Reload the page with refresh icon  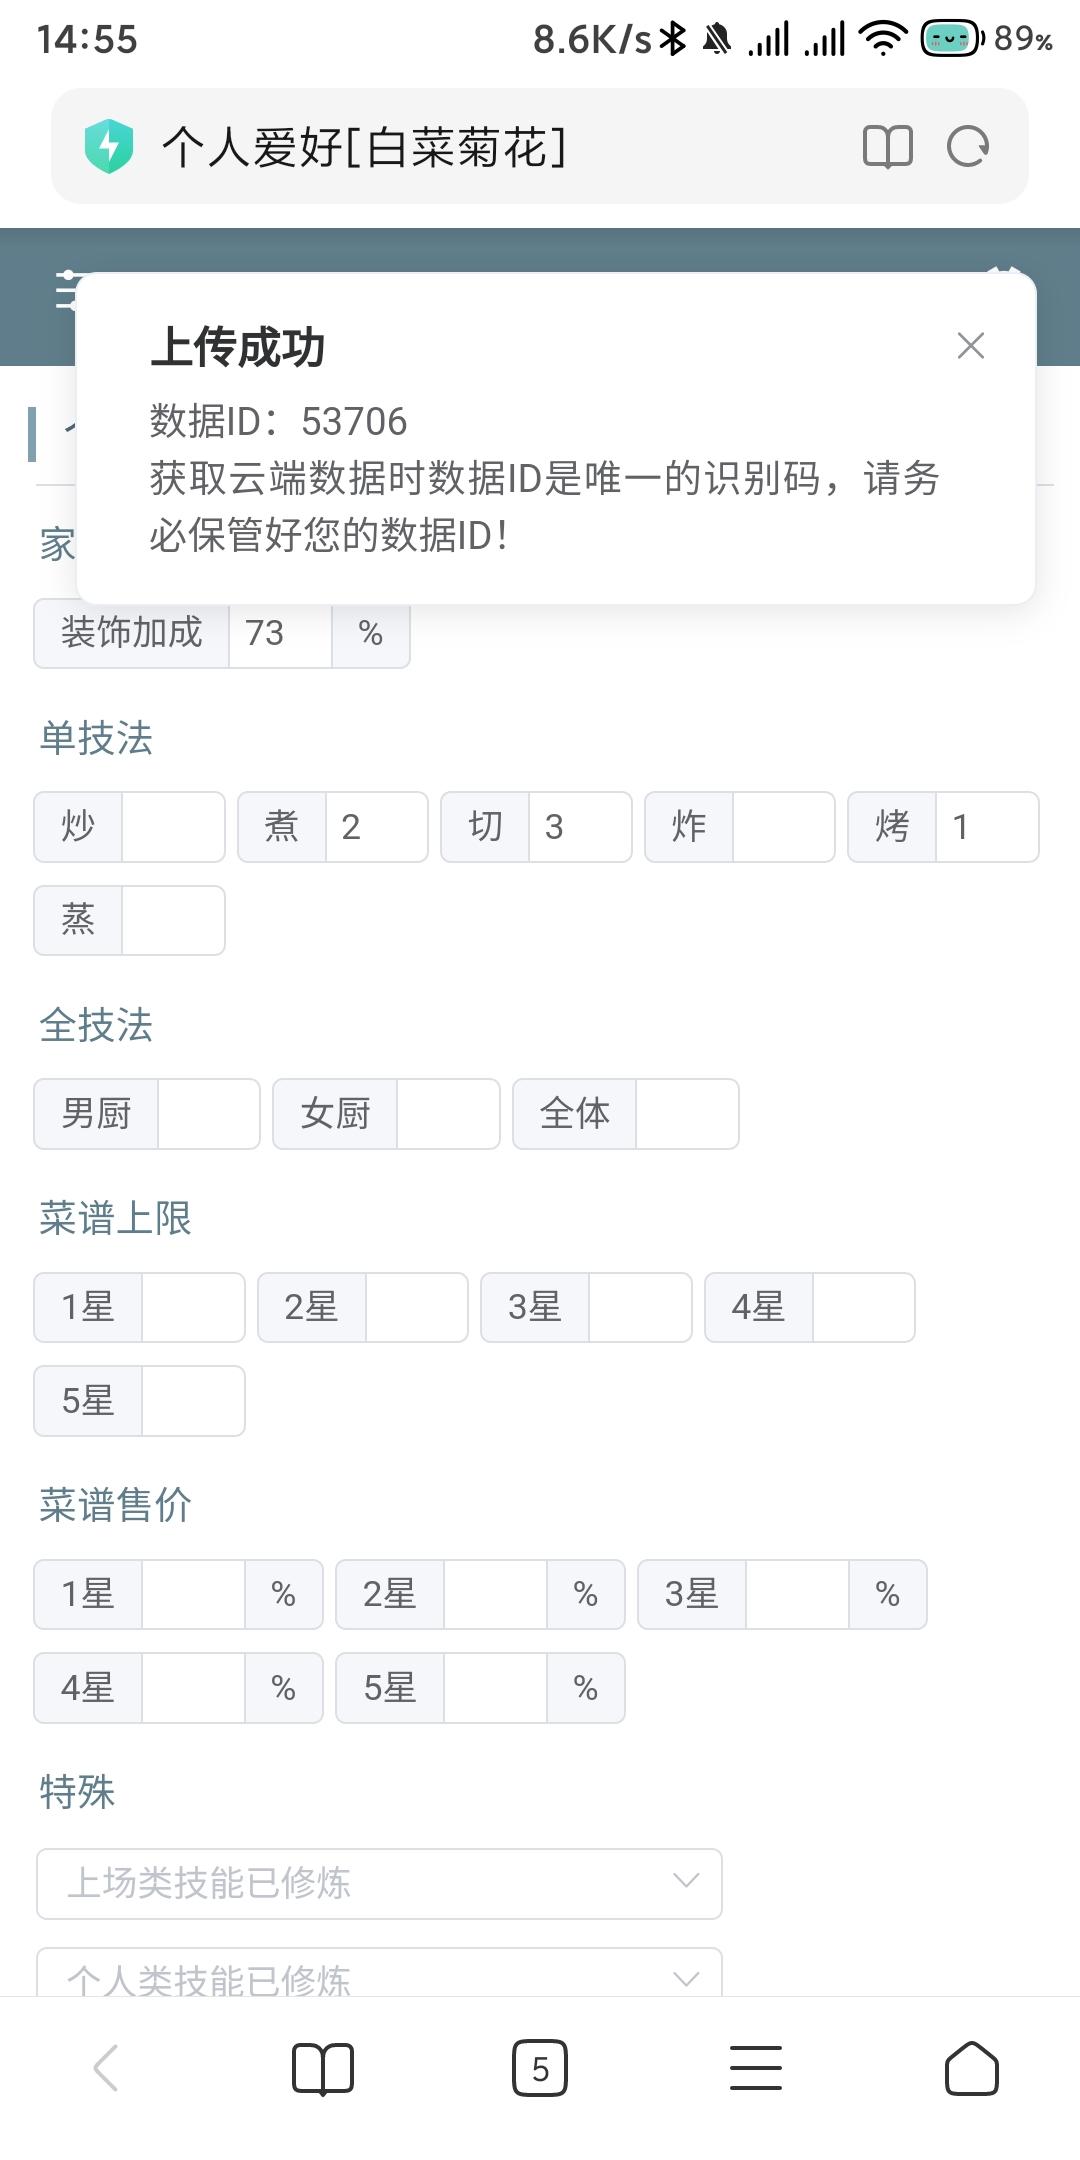(x=967, y=147)
